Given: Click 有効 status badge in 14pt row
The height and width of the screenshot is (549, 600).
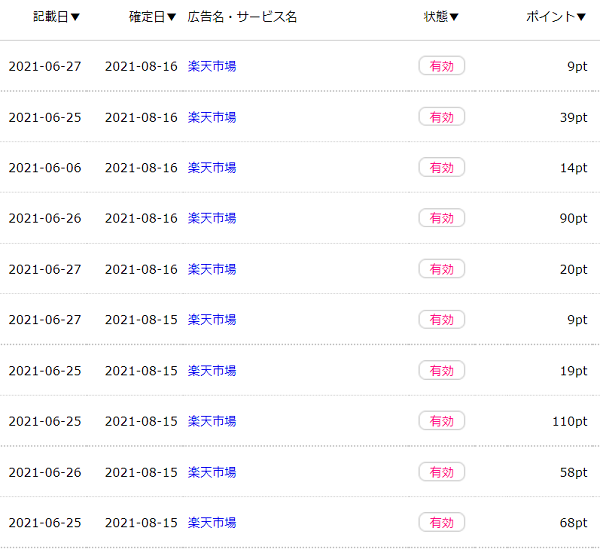Looking at the screenshot, I should 442,167.
